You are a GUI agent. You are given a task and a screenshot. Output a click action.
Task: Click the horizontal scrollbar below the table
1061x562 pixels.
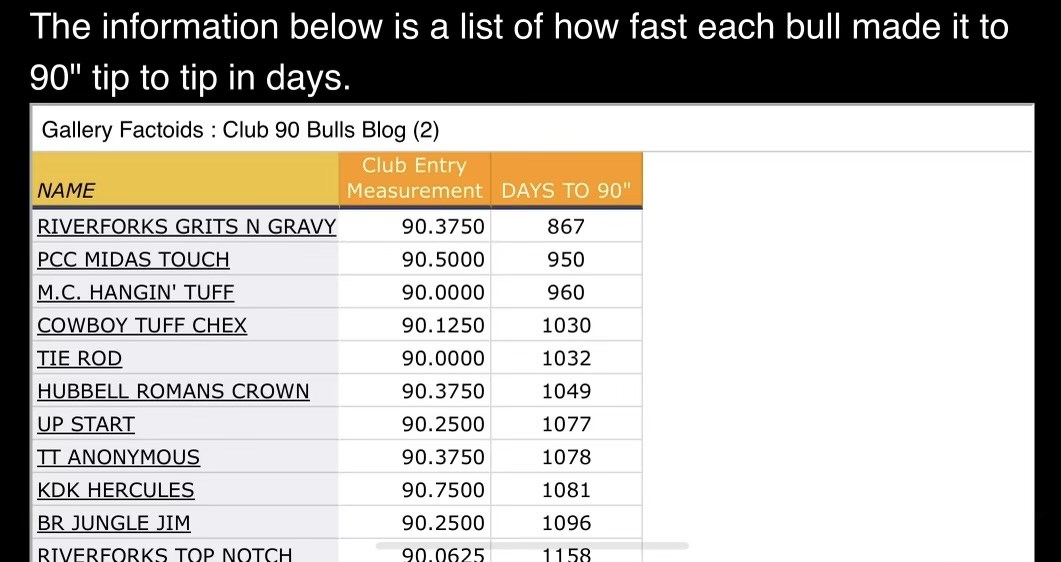[x=532, y=546]
